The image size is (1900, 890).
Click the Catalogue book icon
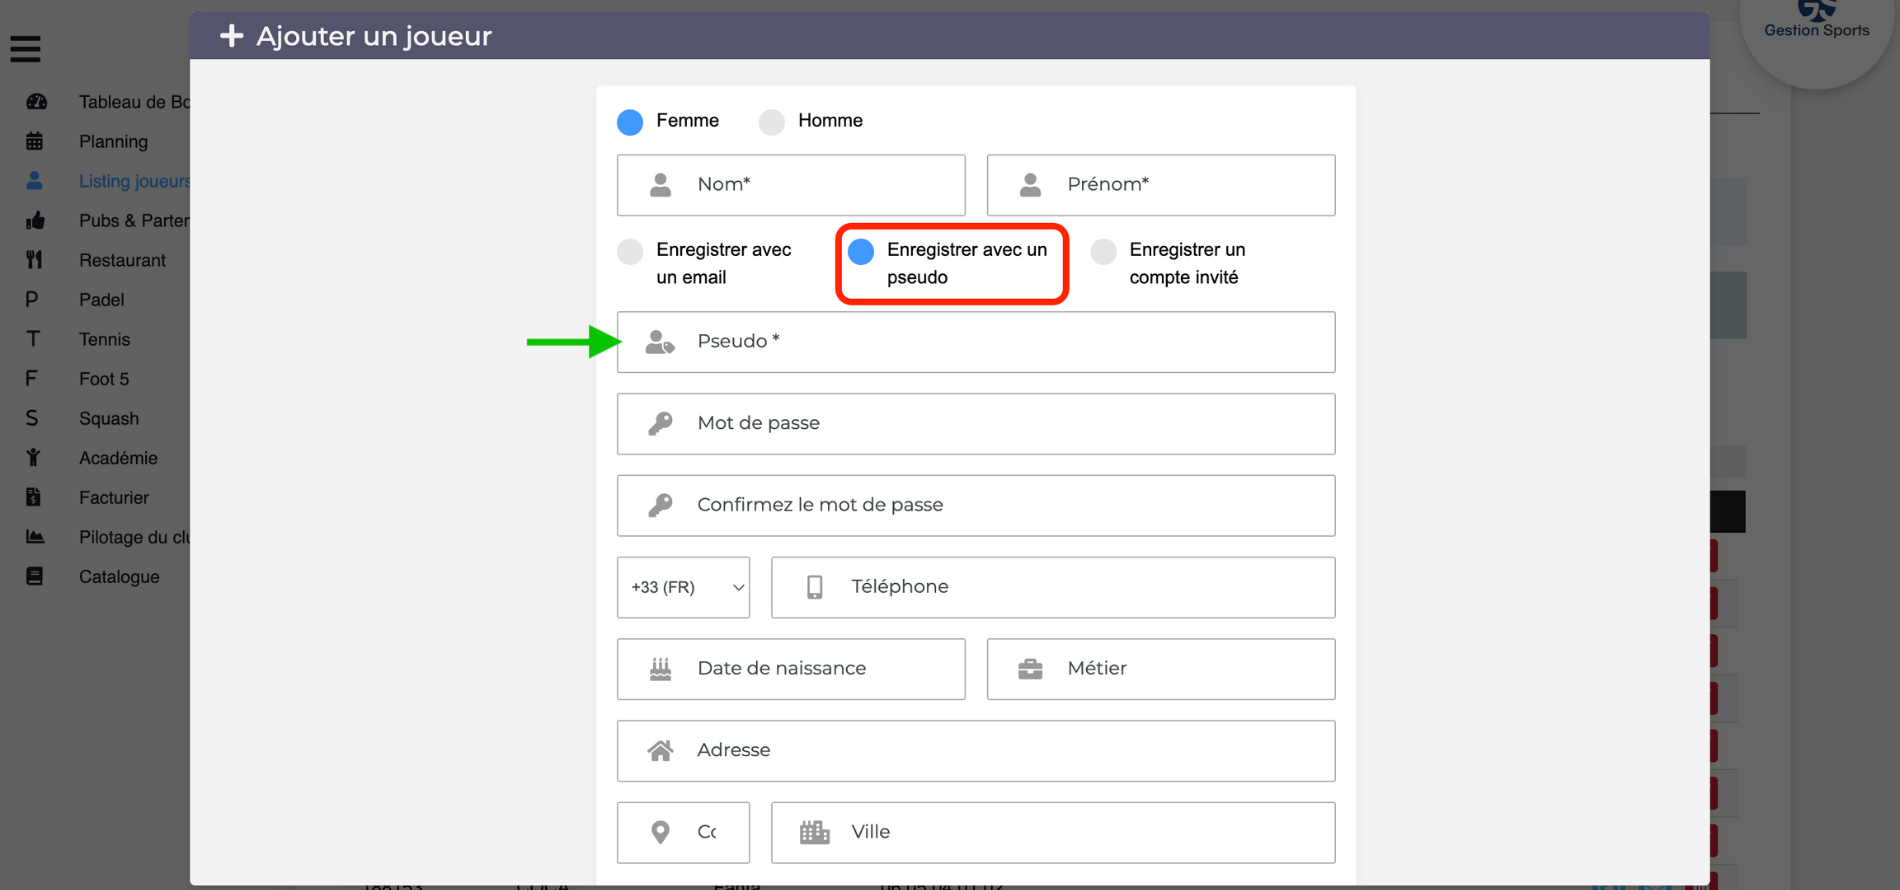click(35, 576)
